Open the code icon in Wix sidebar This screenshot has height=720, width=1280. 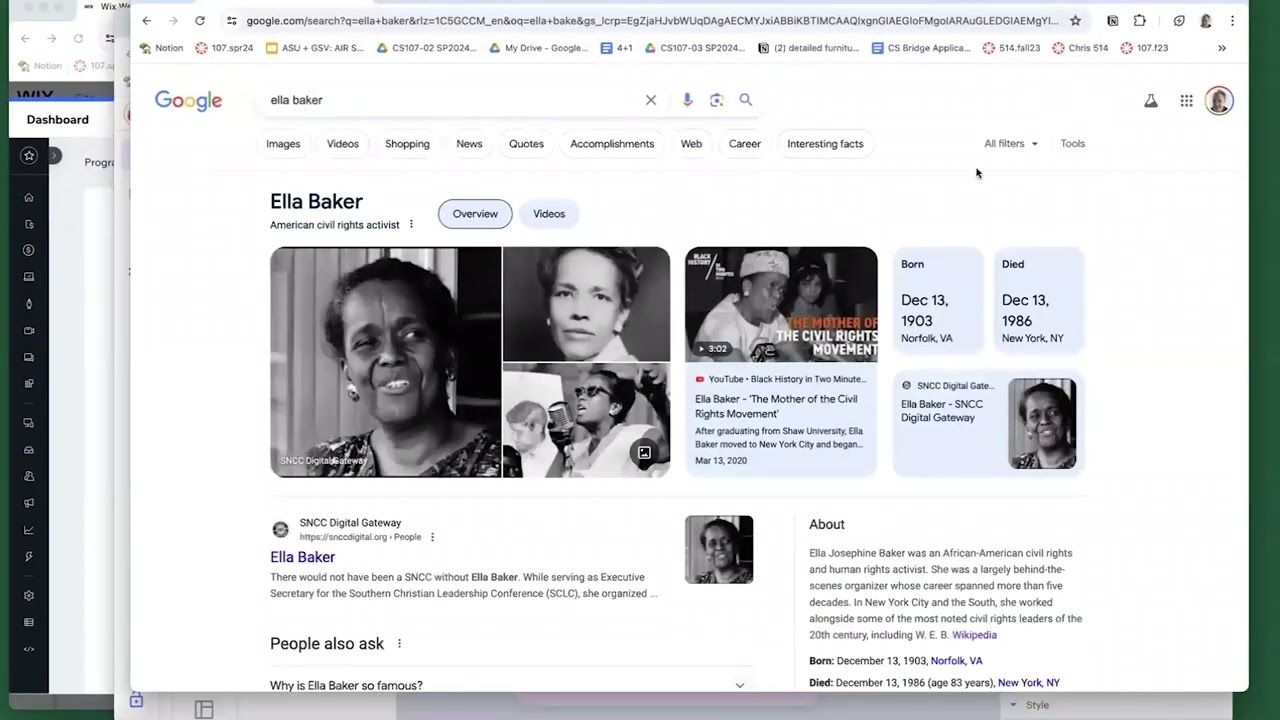(29, 649)
